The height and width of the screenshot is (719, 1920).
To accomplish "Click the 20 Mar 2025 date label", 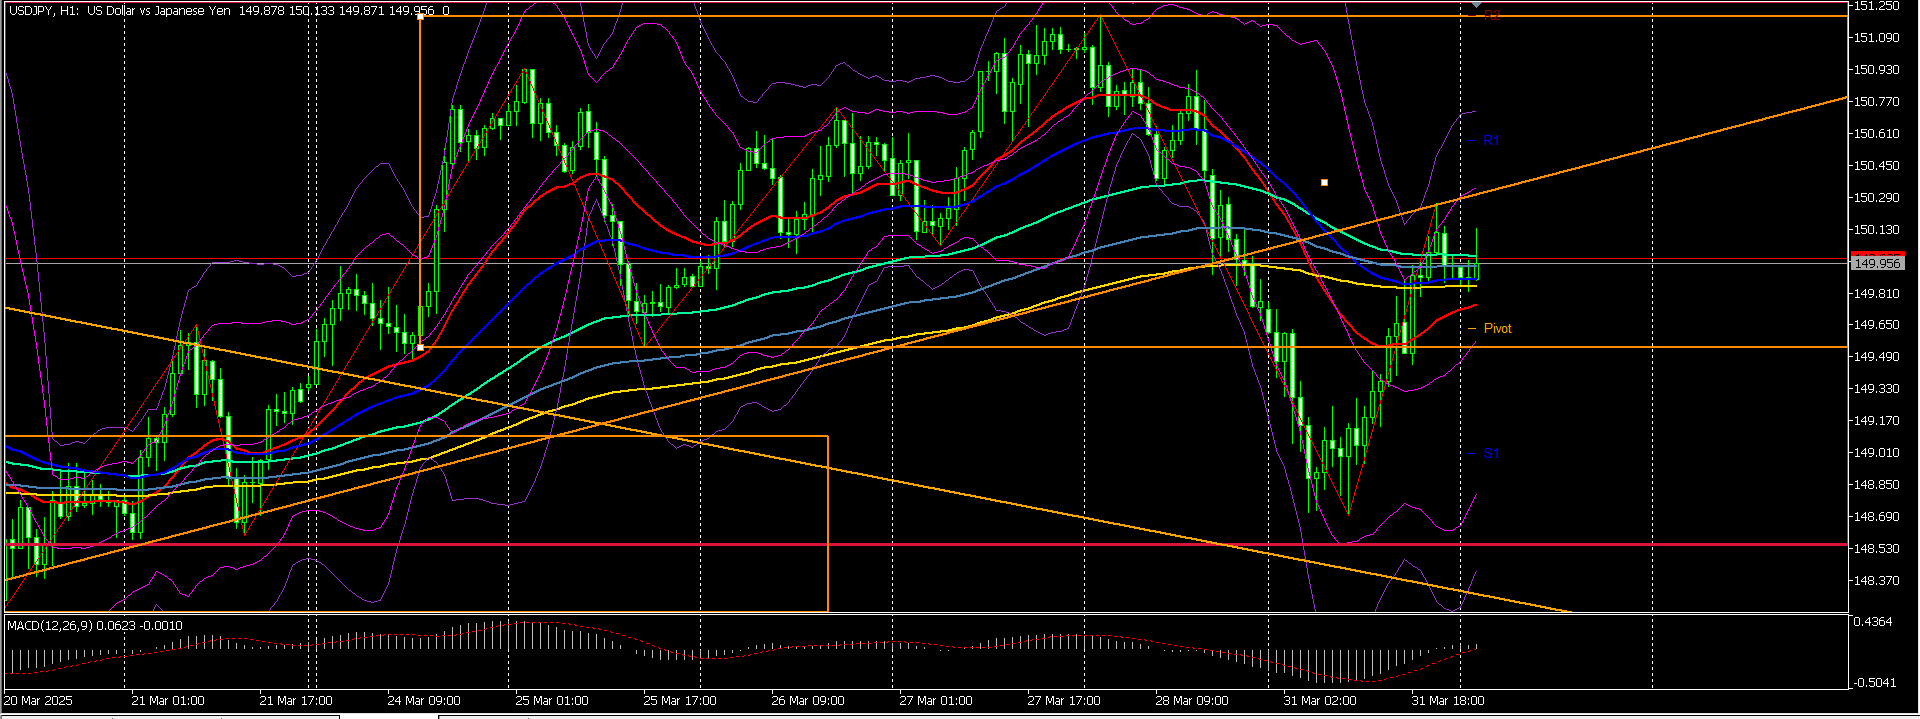I will click(x=40, y=701).
